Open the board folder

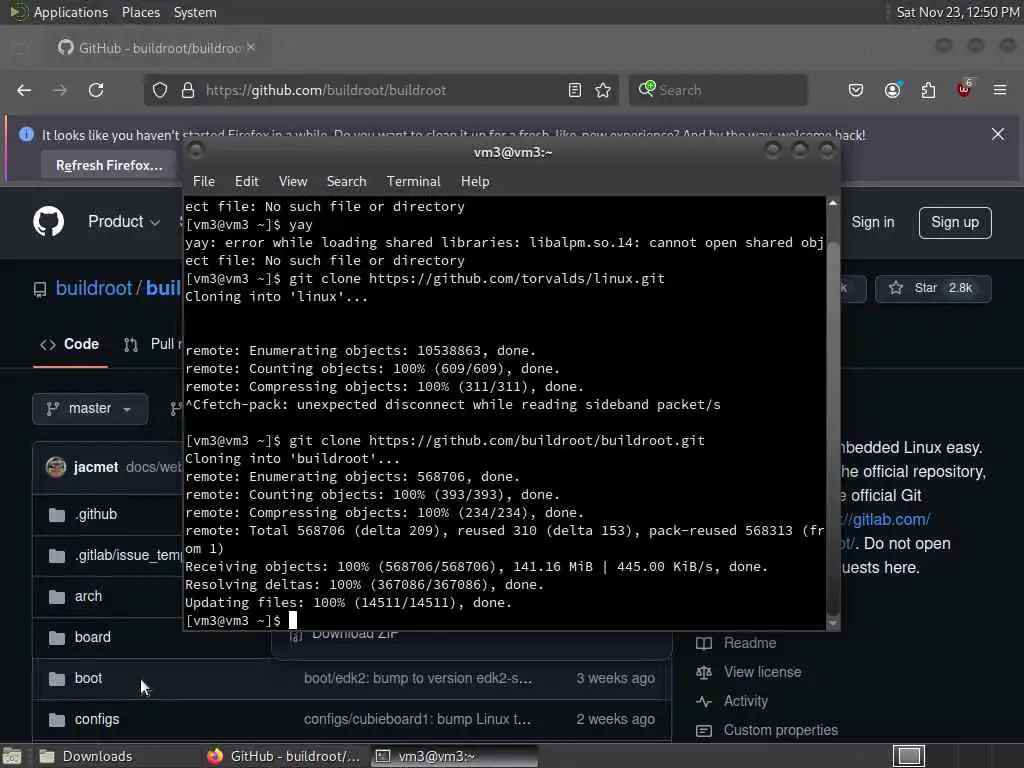(93, 637)
